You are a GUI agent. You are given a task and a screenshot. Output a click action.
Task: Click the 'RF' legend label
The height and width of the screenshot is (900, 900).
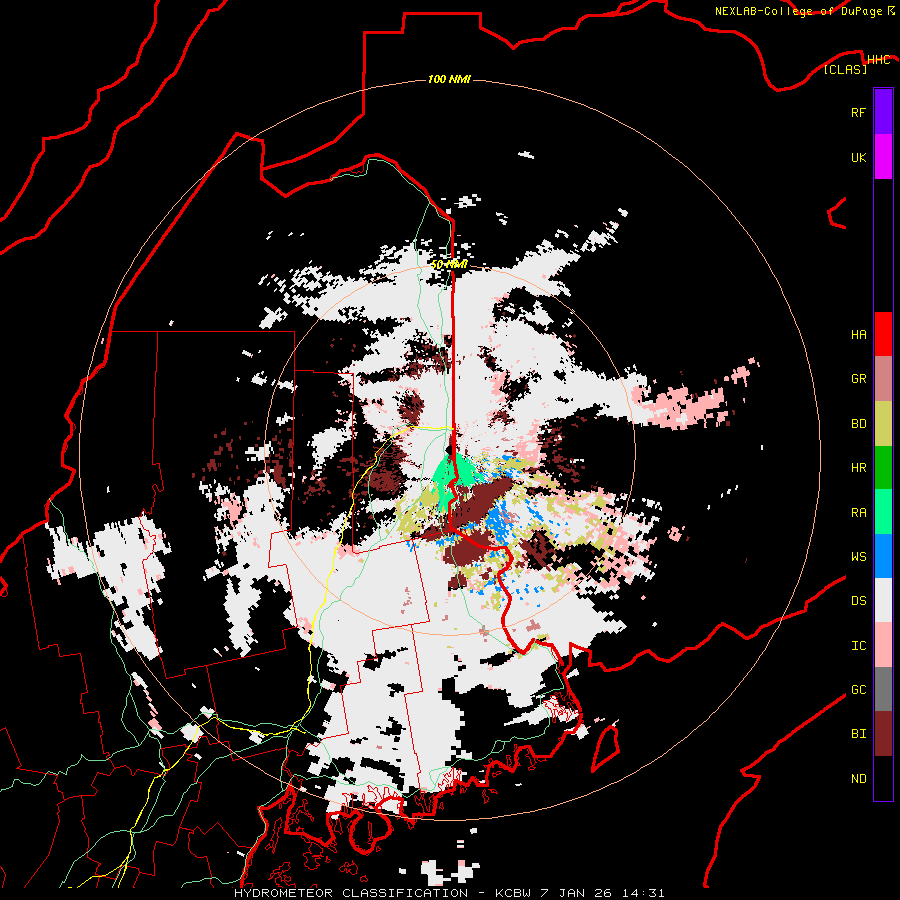[x=858, y=112]
